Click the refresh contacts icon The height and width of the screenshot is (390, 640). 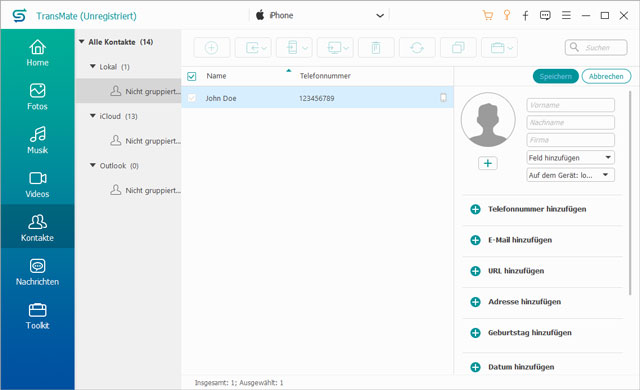pyautogui.click(x=417, y=48)
